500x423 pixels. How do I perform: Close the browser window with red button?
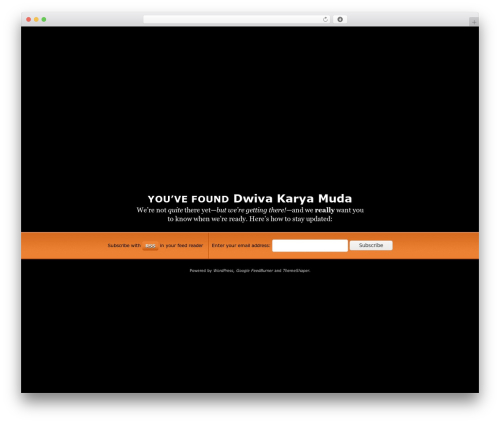[x=29, y=19]
